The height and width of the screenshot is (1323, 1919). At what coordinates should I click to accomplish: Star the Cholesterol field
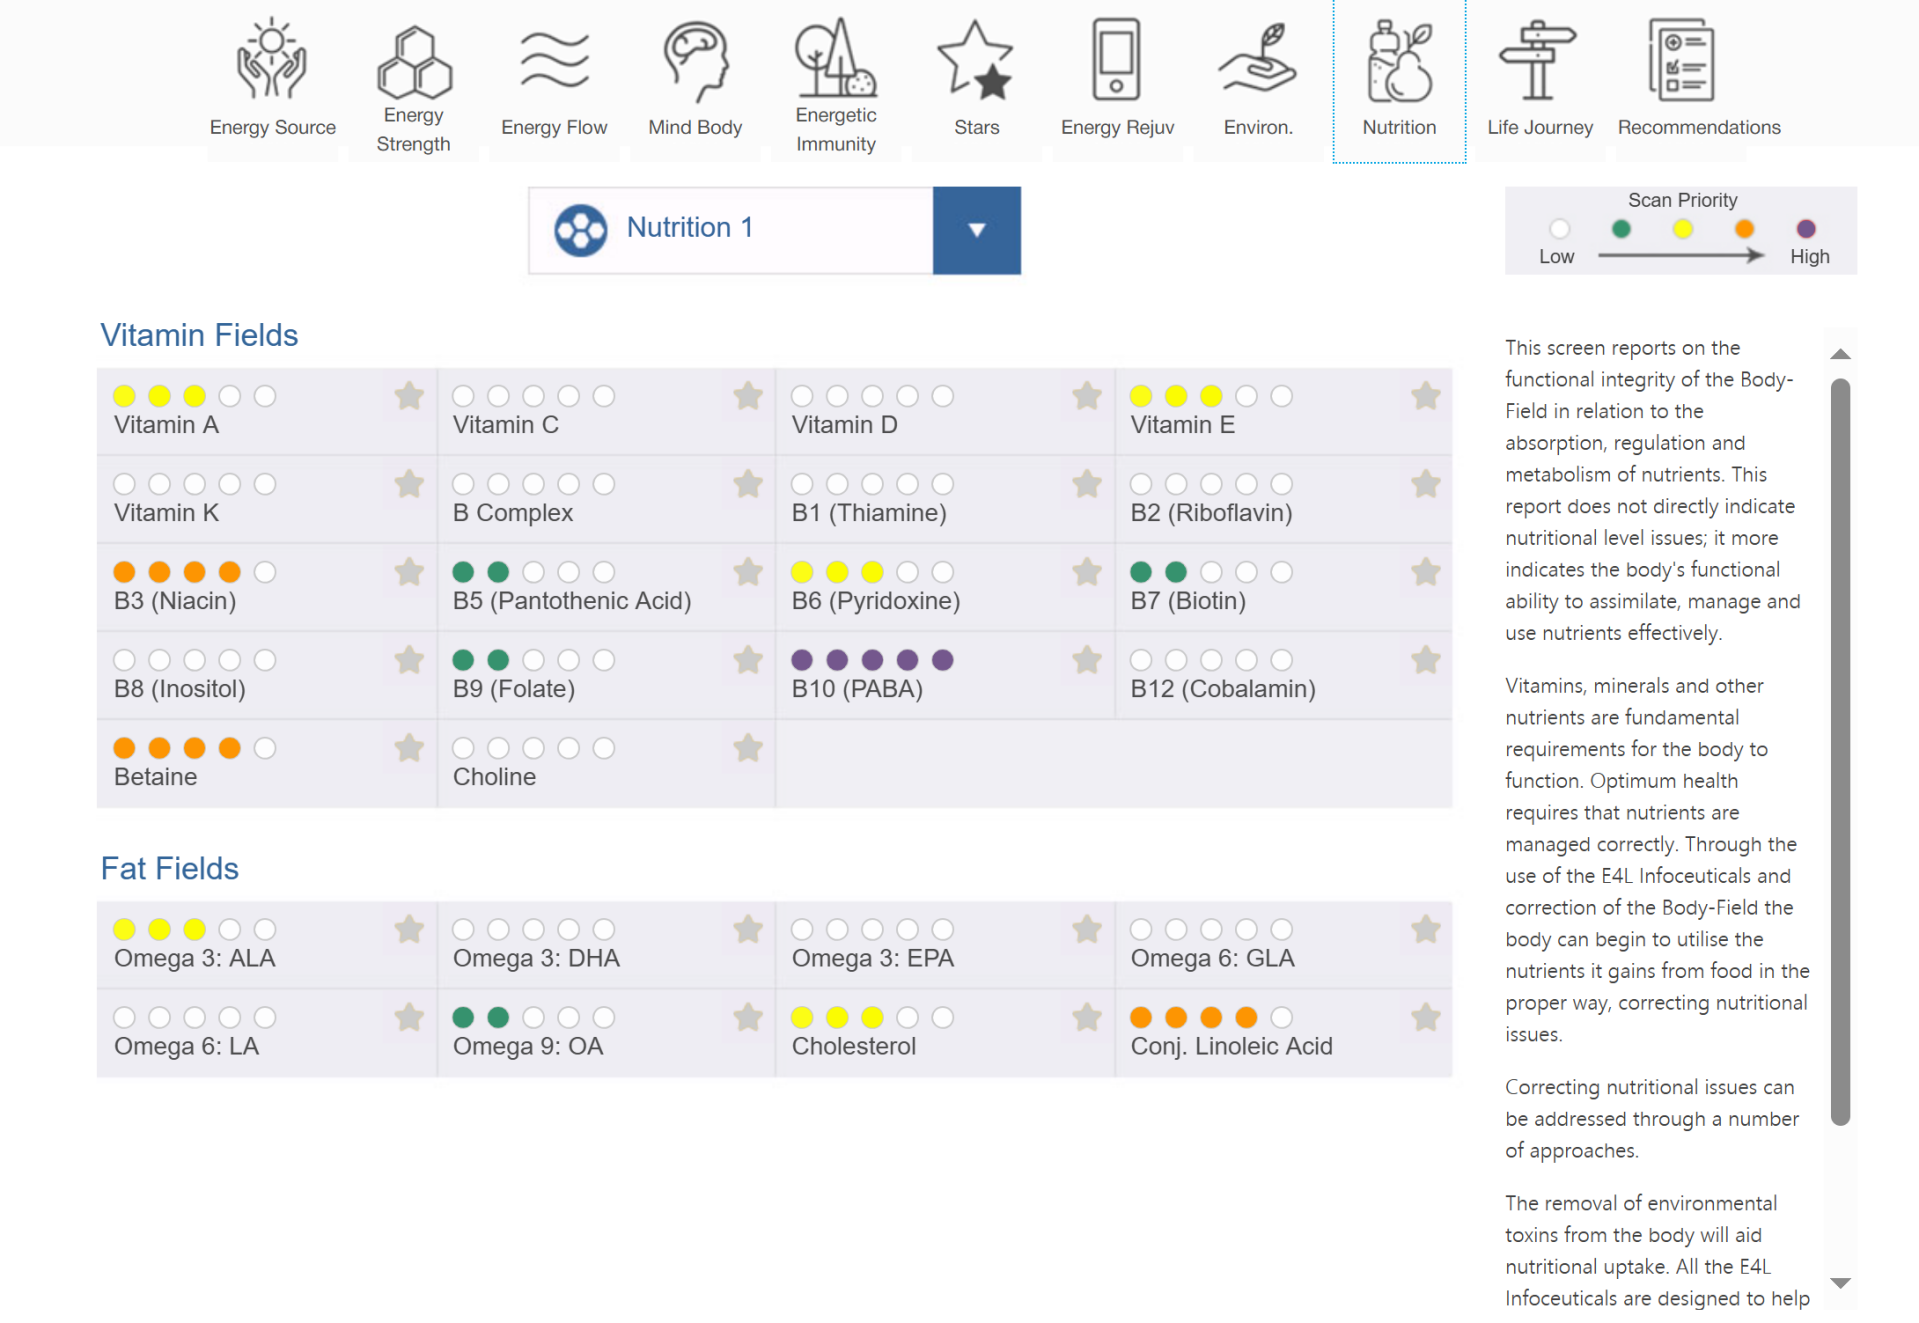coord(1087,1017)
